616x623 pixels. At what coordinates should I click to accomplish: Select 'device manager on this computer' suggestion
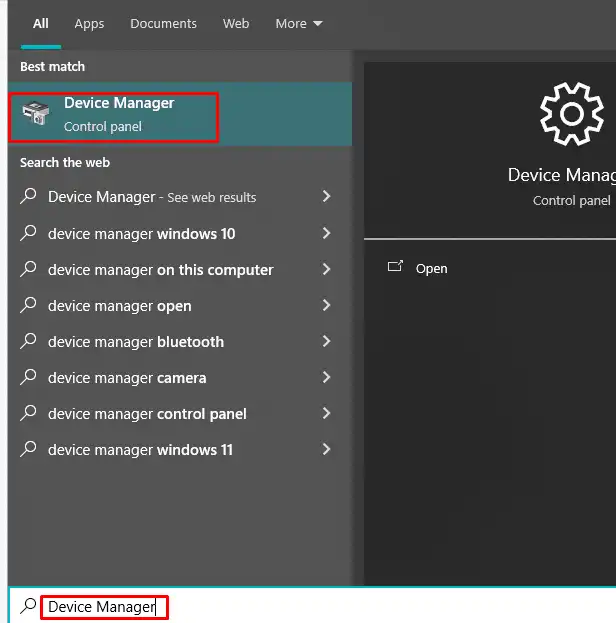160,269
